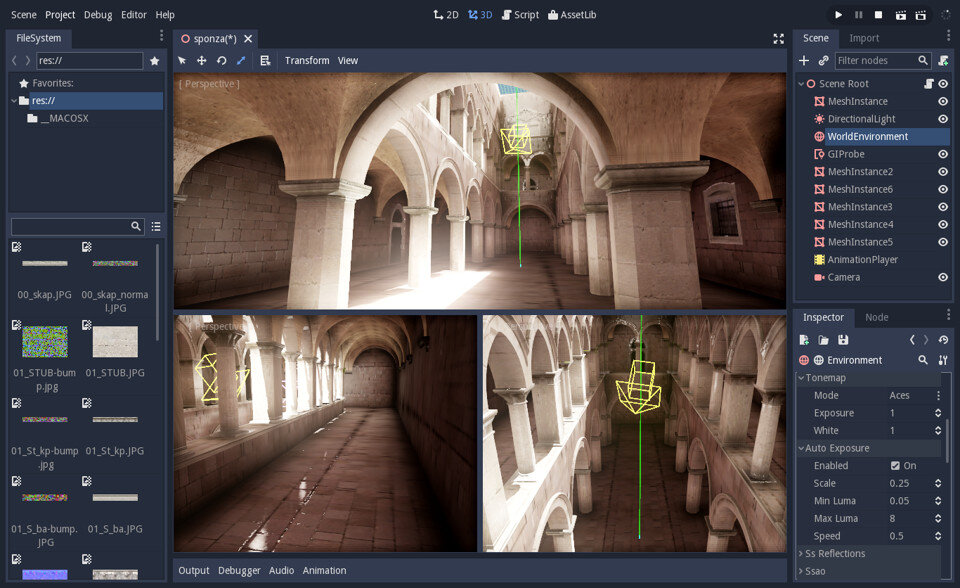Click the list select toolbar icon
Screen dimensions: 960x588
265,61
